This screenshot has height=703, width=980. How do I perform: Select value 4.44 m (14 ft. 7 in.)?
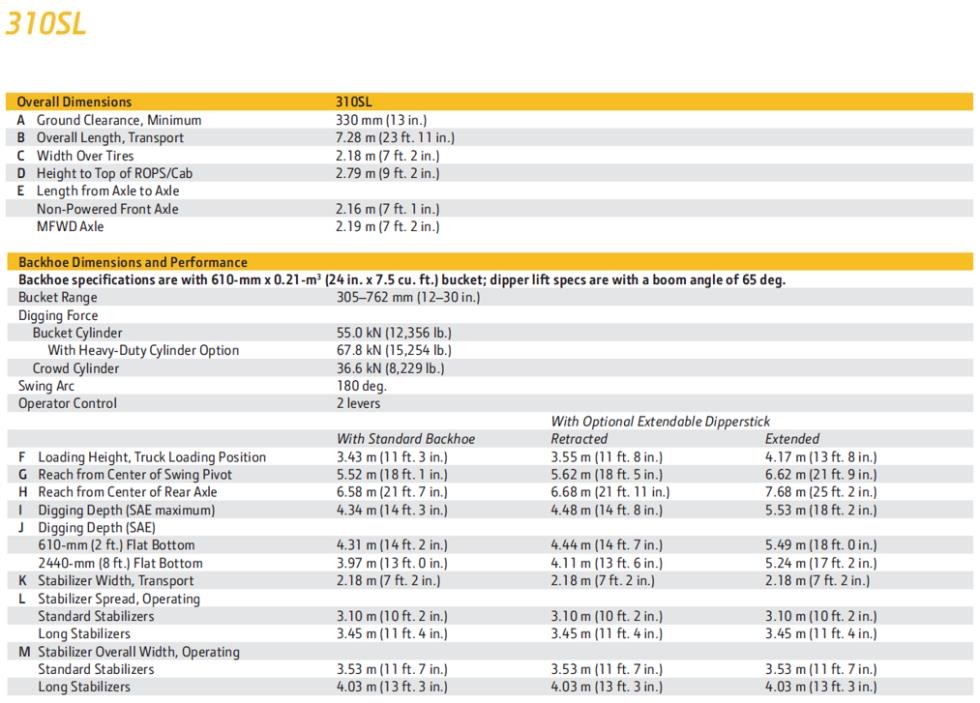click(x=606, y=545)
